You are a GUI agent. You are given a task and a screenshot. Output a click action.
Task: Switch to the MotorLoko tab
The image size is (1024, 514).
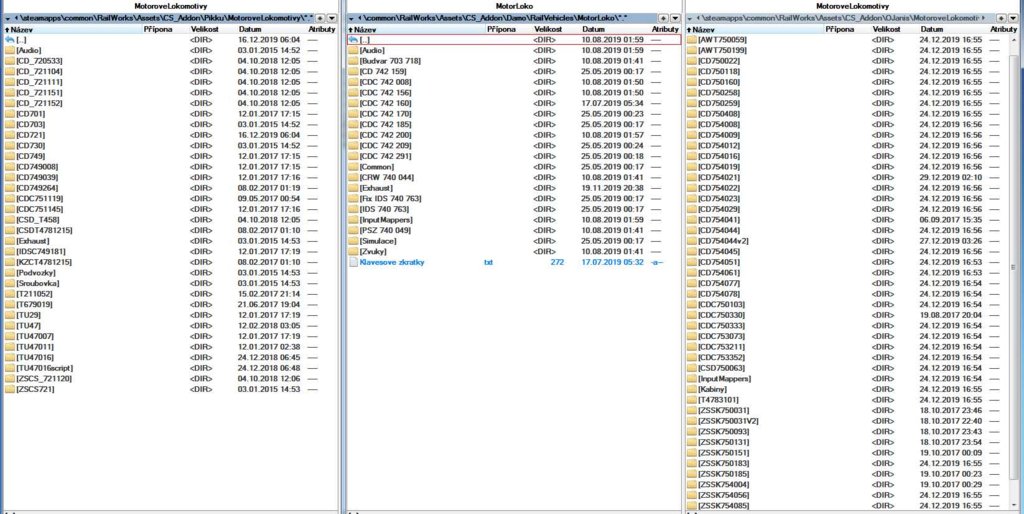click(x=512, y=5)
